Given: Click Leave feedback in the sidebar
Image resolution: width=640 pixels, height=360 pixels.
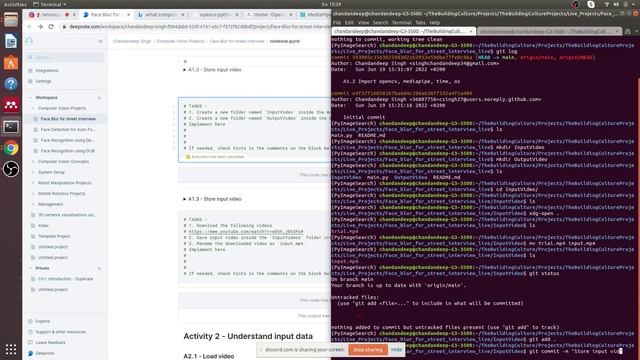Looking at the screenshot, I should (x=51, y=342).
